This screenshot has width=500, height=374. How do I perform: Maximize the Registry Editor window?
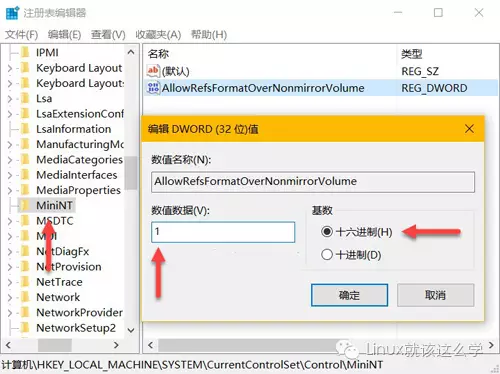[x=438, y=13]
